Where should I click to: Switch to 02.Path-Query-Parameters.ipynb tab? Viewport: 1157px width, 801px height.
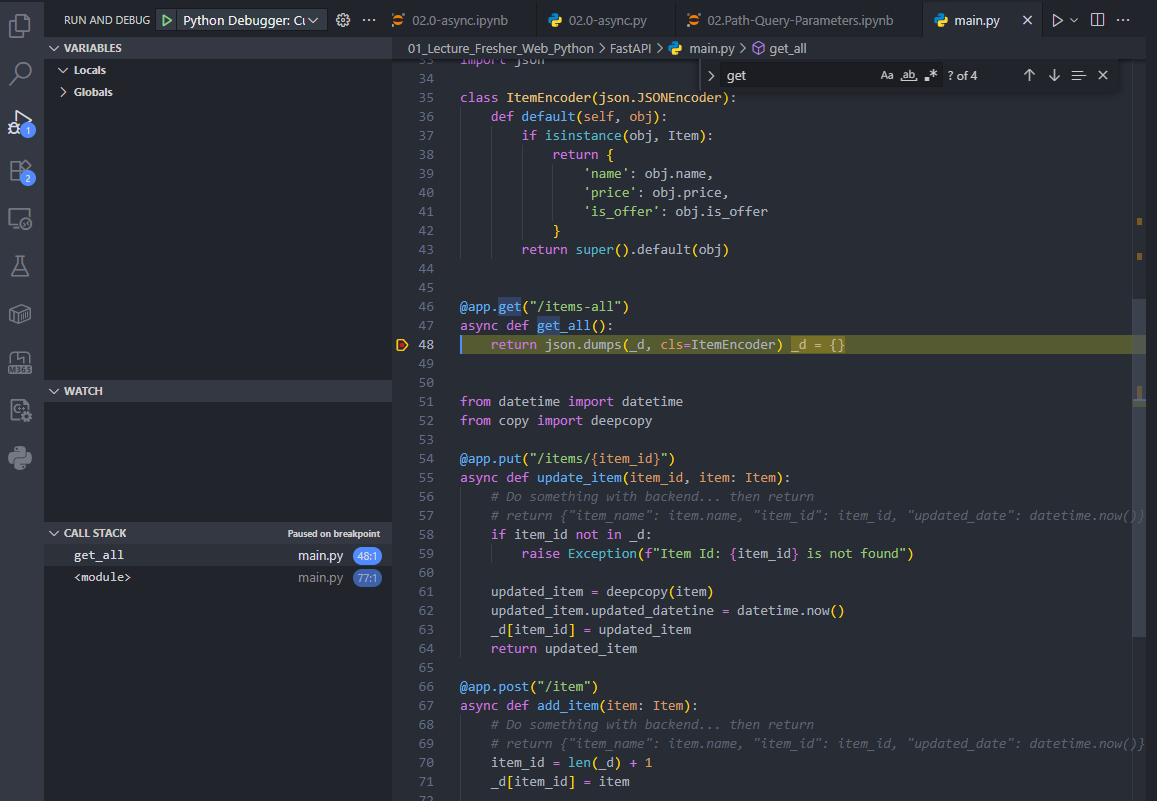tap(800, 21)
